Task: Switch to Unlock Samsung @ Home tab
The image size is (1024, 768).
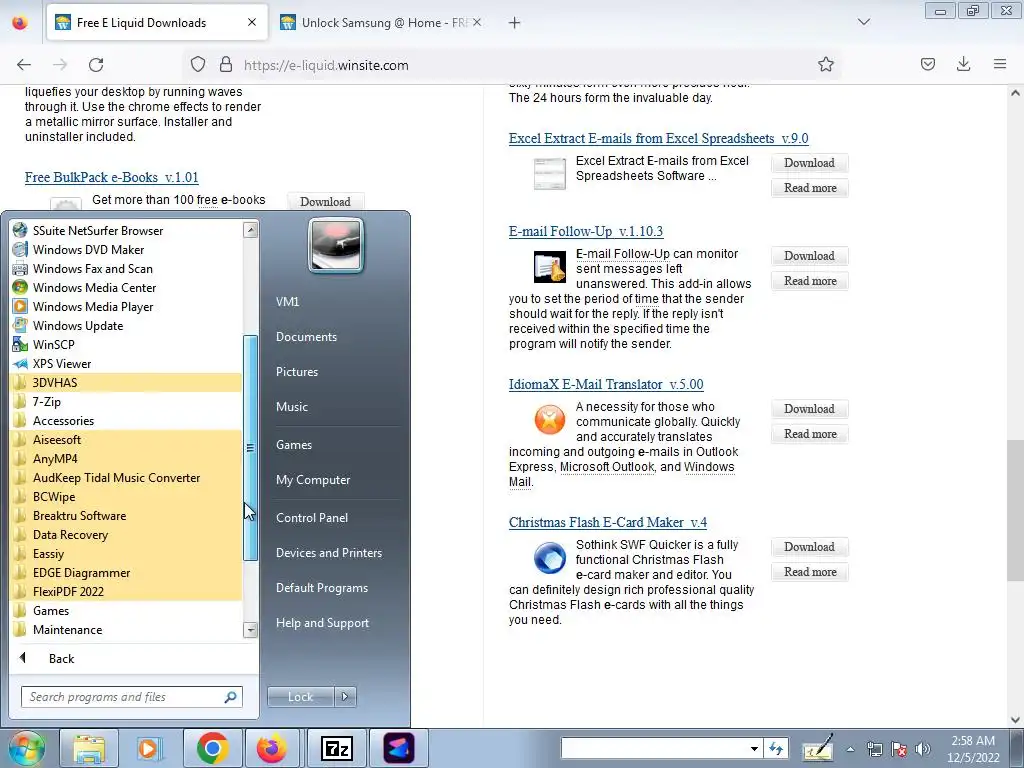Action: click(x=381, y=23)
